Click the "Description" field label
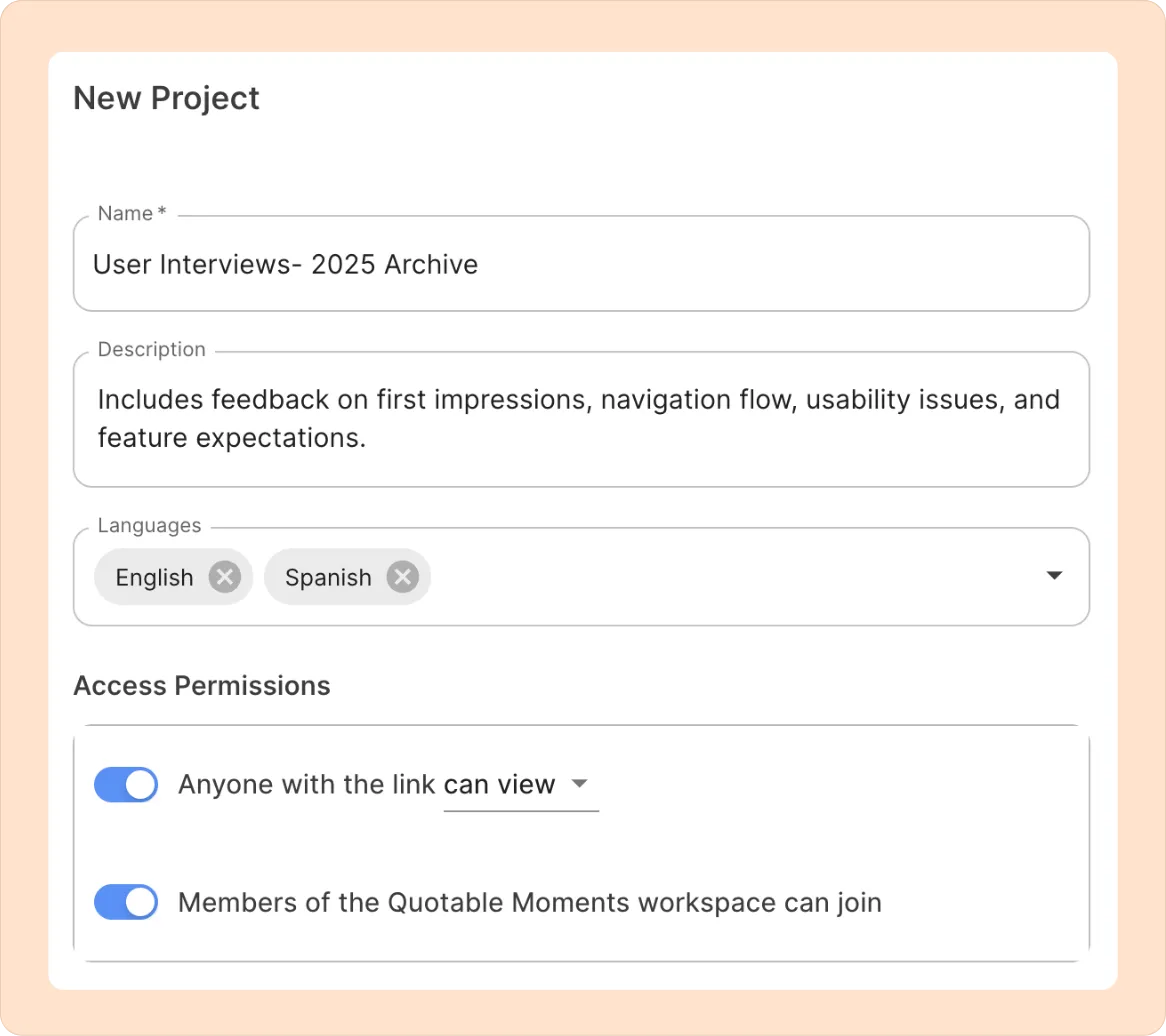 point(152,350)
